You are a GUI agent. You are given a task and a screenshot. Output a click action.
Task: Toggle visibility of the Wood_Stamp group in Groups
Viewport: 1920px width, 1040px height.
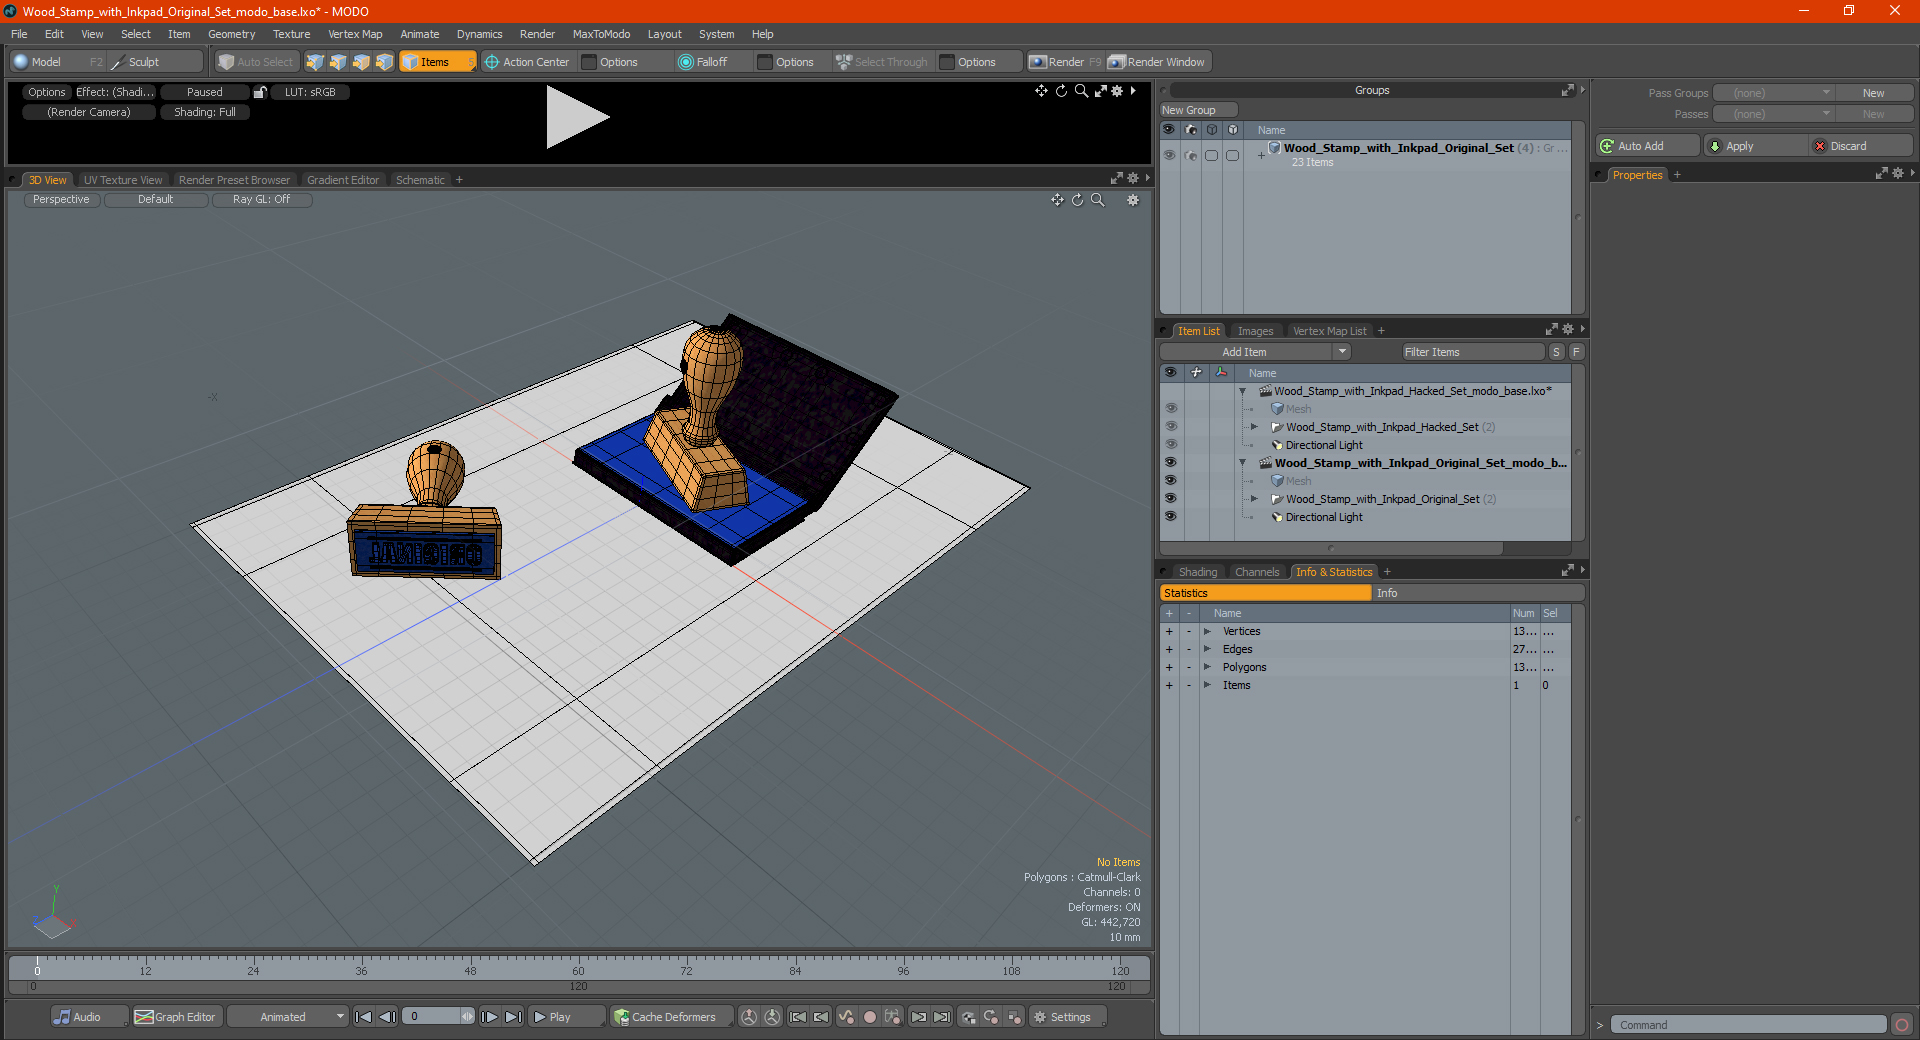coord(1169,155)
